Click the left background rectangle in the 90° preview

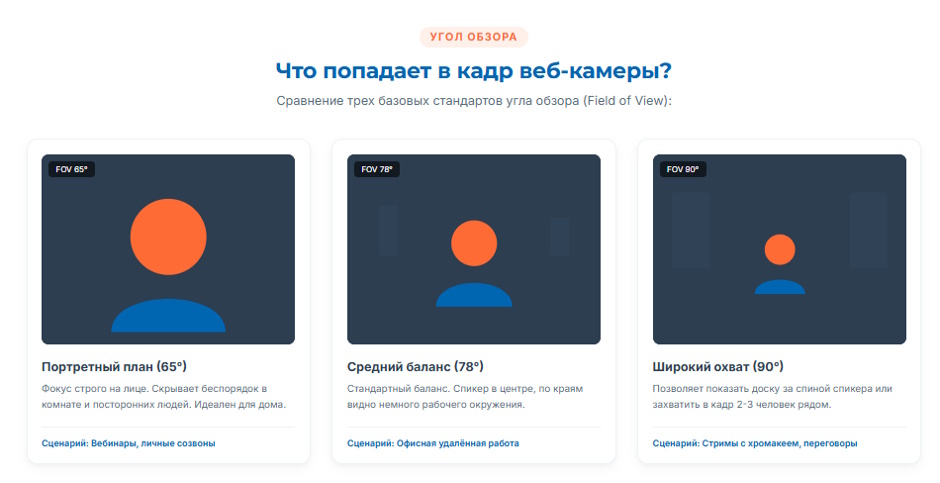[x=691, y=230]
